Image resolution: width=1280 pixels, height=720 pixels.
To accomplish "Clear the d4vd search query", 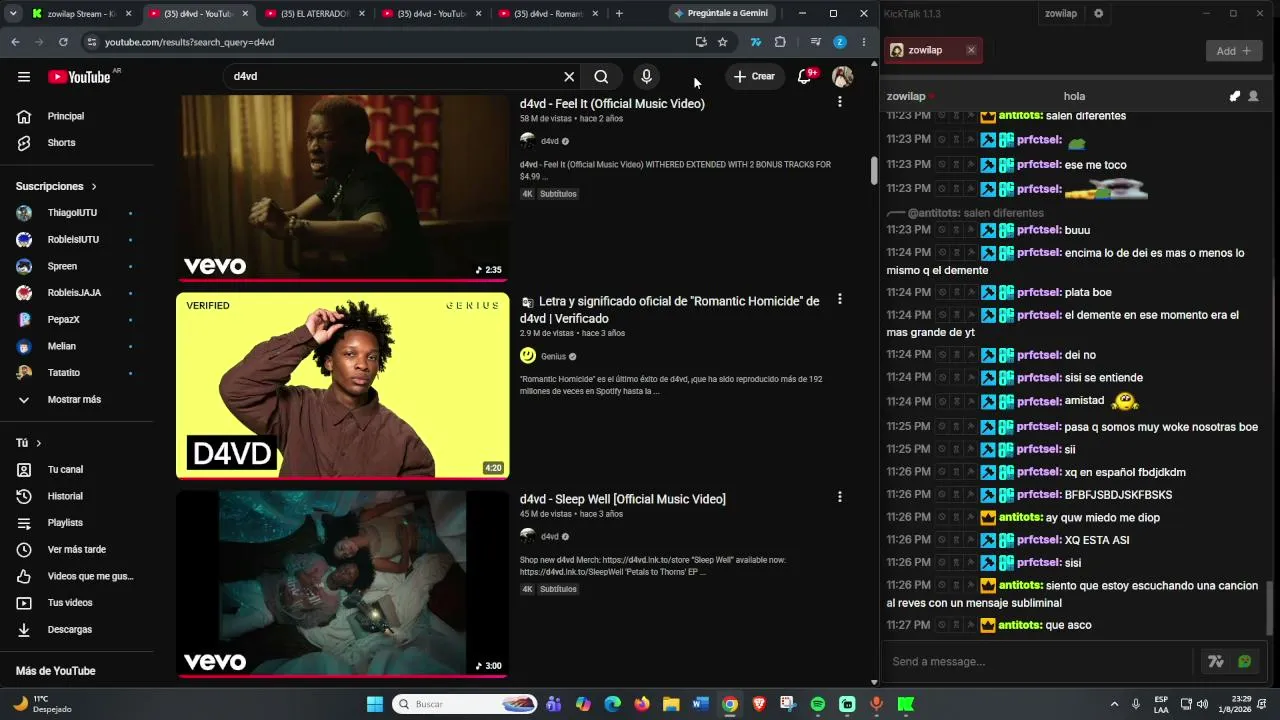I will pos(569,77).
